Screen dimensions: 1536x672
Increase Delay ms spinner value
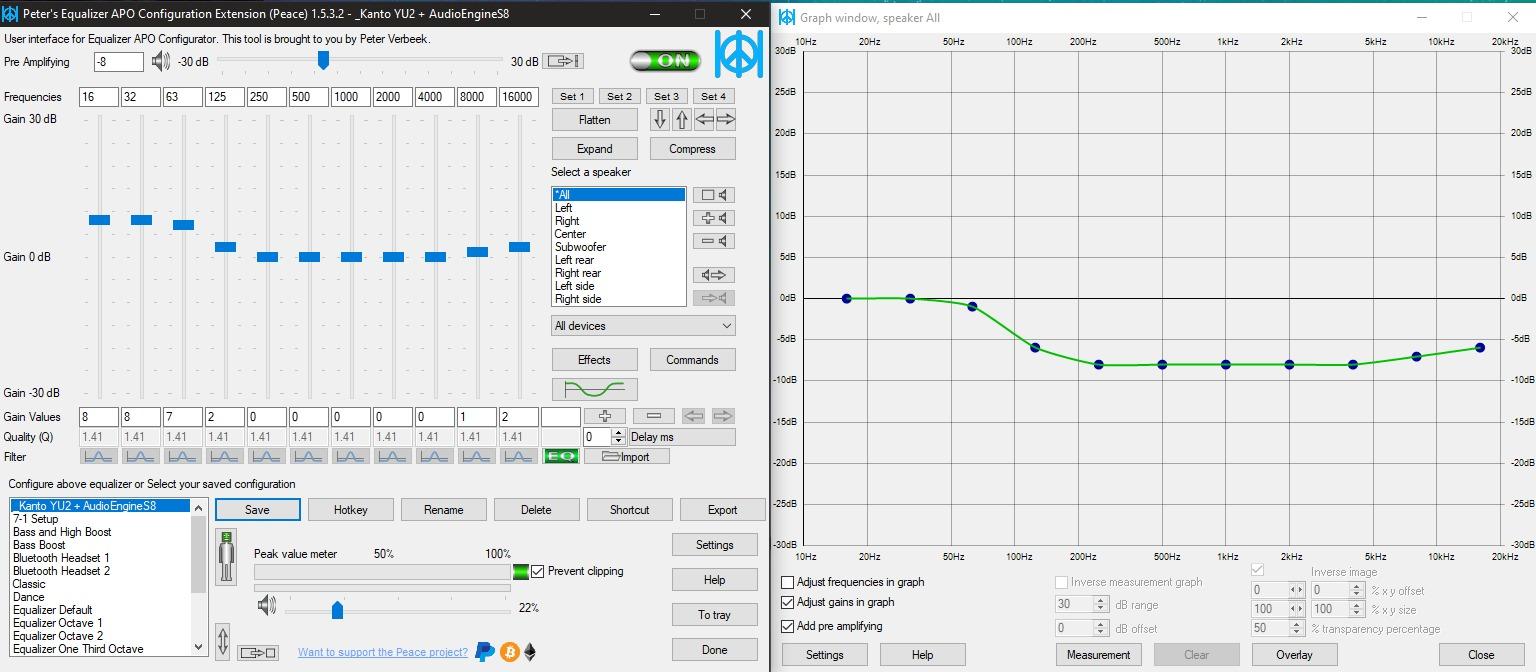620,433
